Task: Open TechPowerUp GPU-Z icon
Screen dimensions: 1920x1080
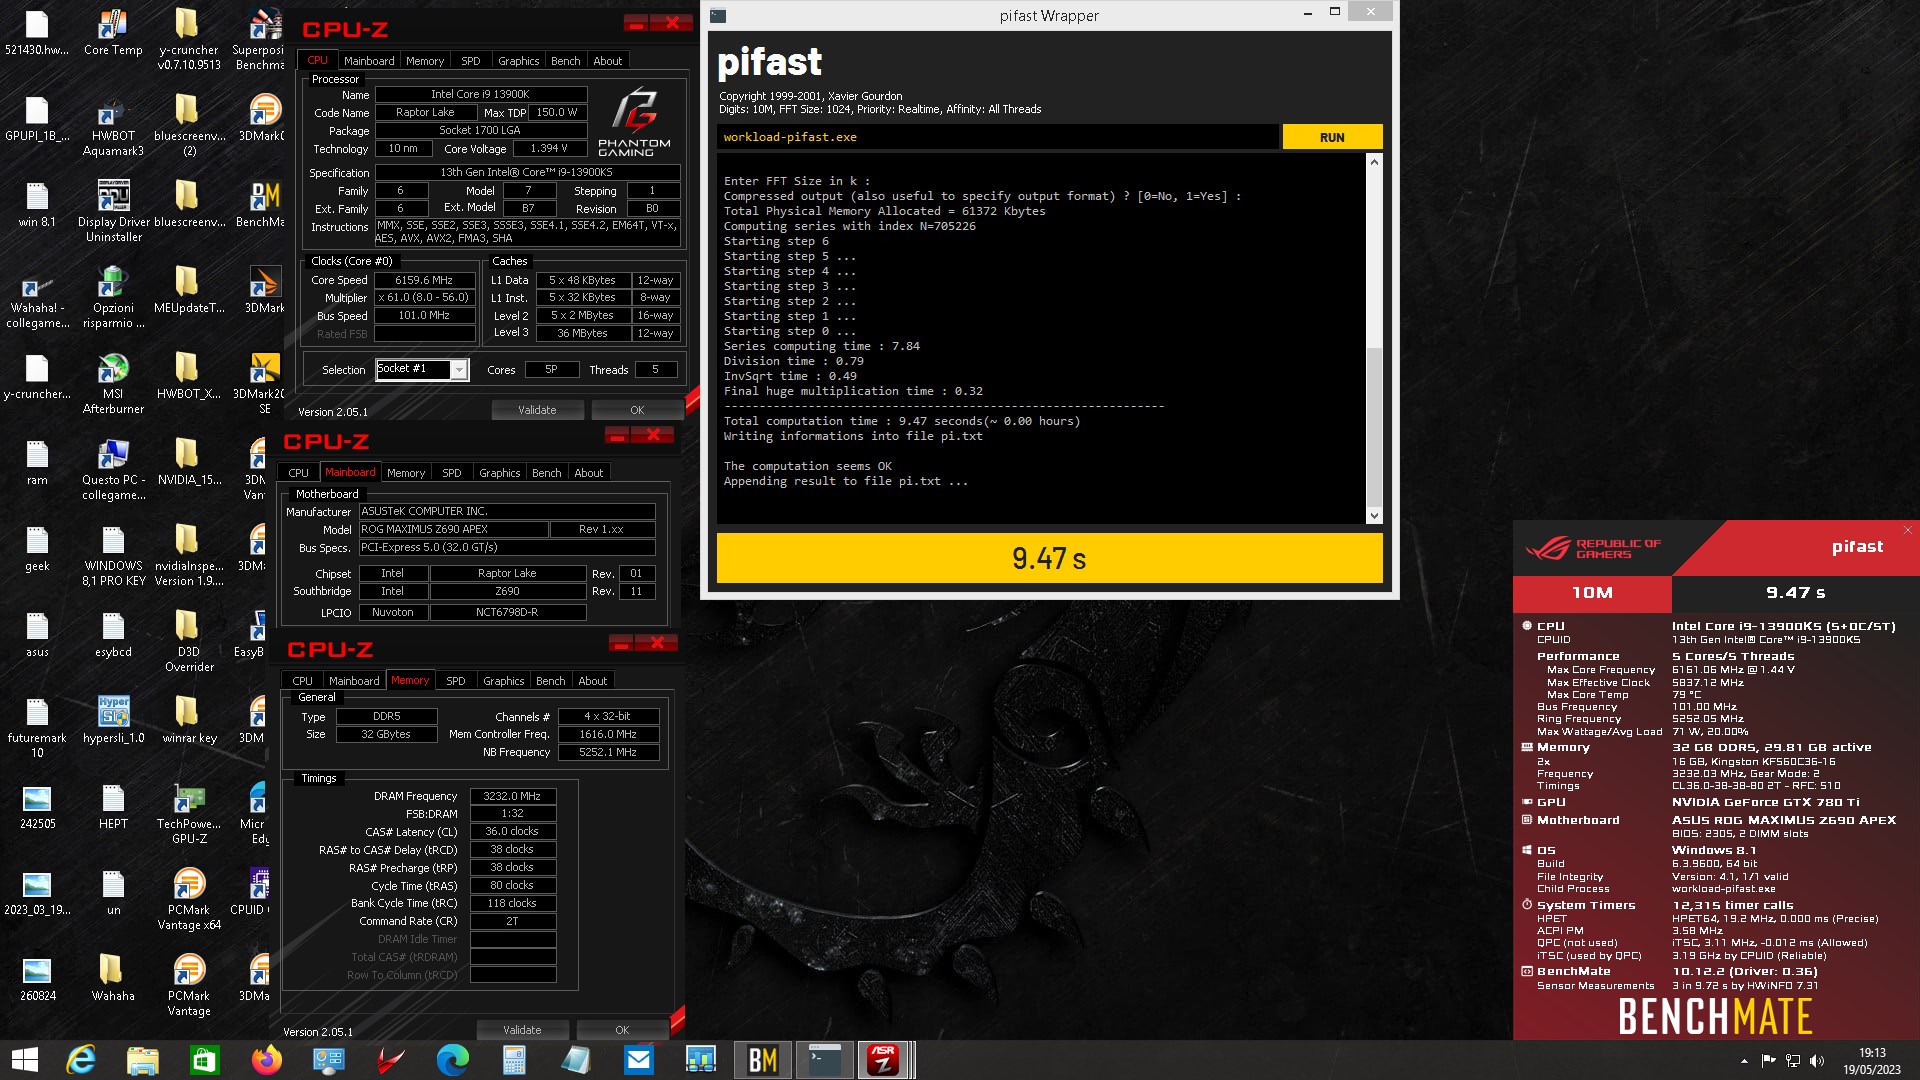Action: pos(189,814)
